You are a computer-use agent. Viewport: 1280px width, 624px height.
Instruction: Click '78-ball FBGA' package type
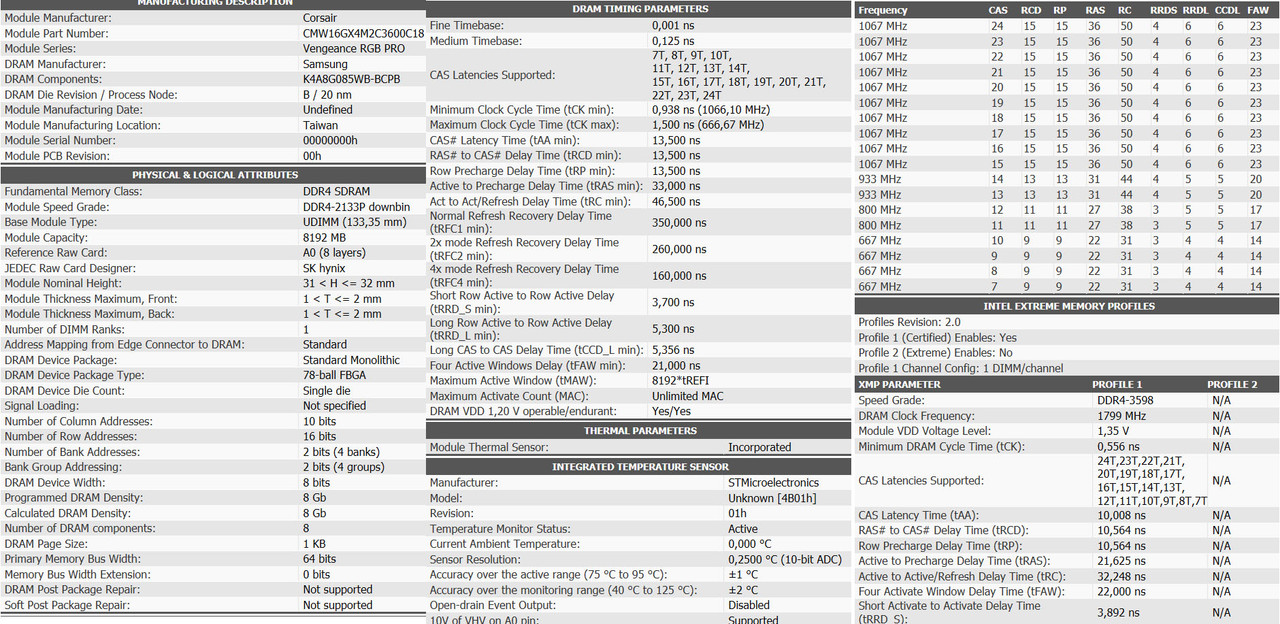click(335, 375)
